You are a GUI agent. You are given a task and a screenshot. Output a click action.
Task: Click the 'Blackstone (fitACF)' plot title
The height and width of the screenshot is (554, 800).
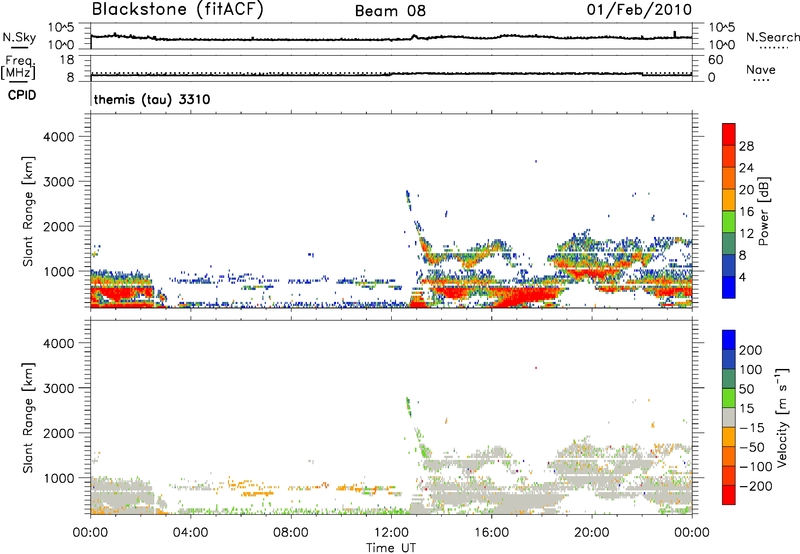tap(178, 9)
